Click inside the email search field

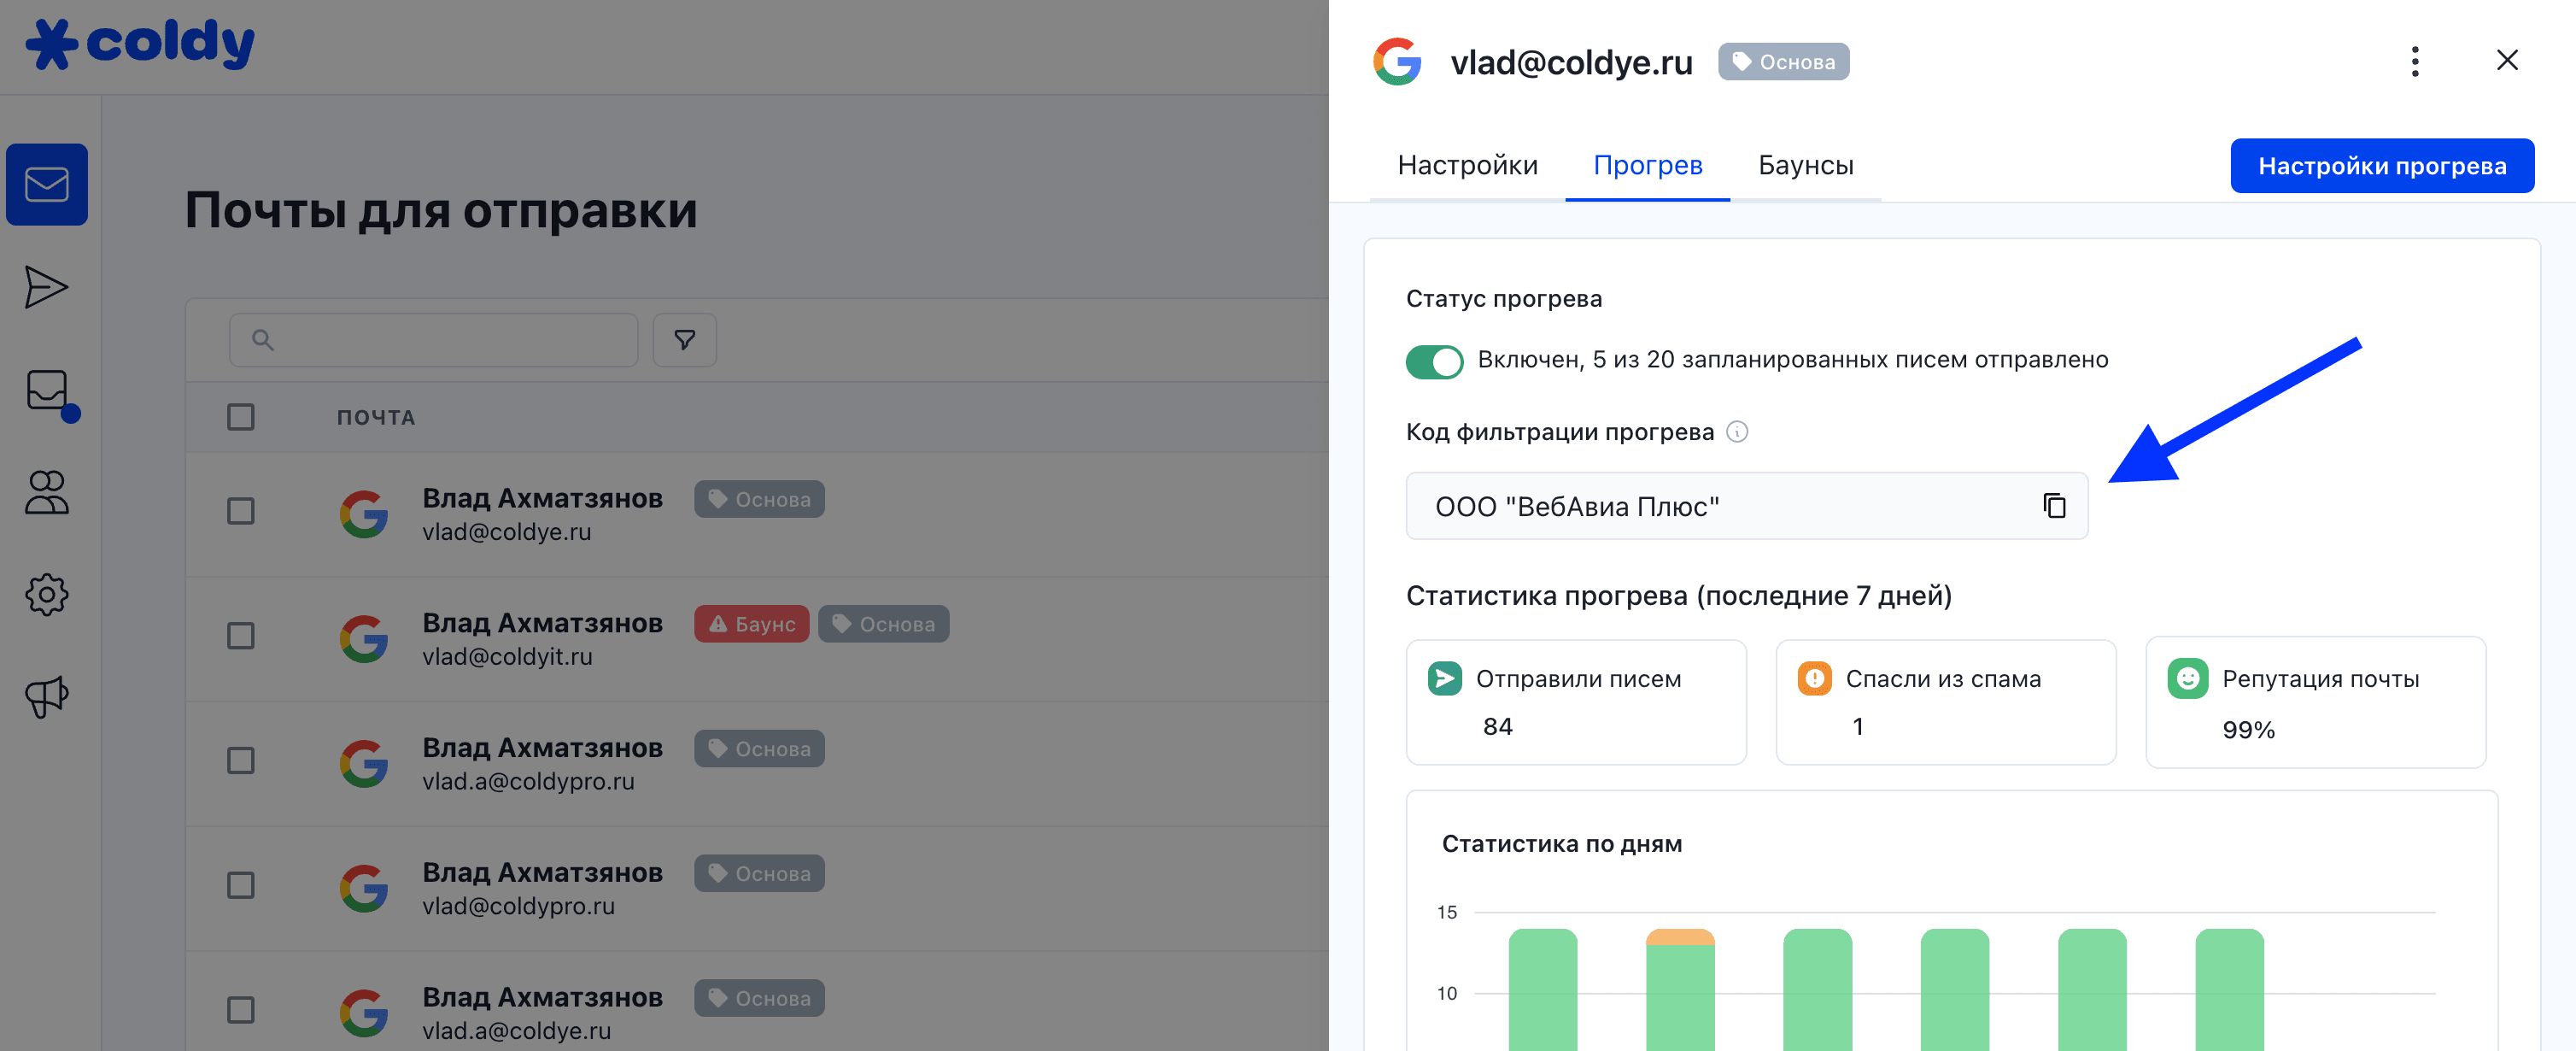(x=433, y=340)
